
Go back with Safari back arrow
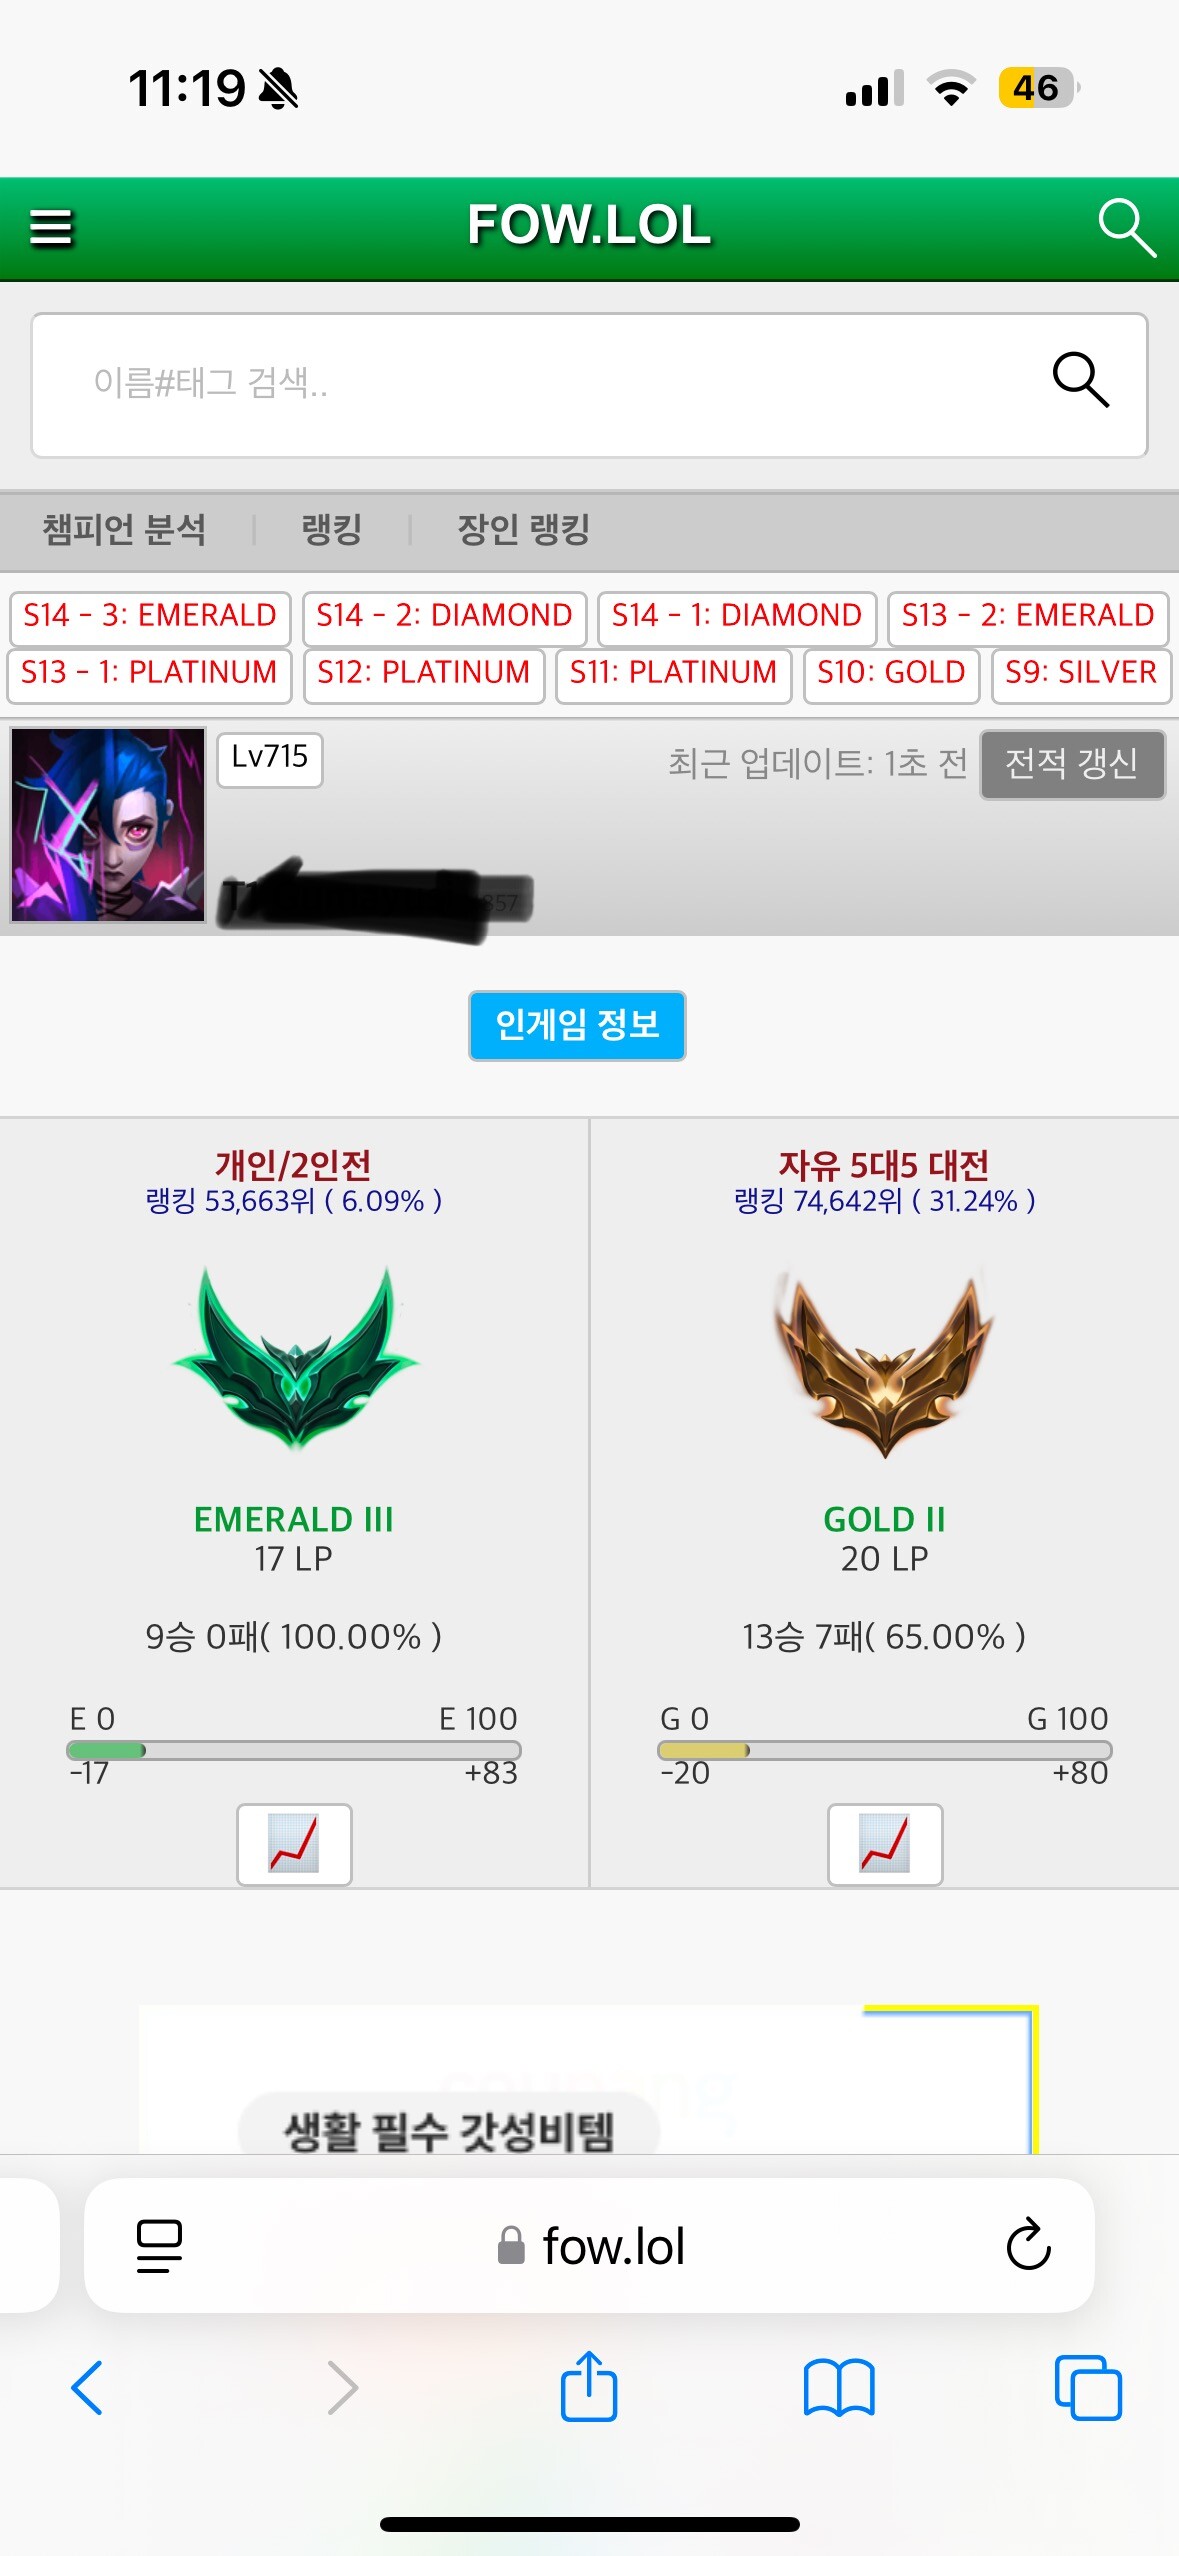click(87, 2388)
